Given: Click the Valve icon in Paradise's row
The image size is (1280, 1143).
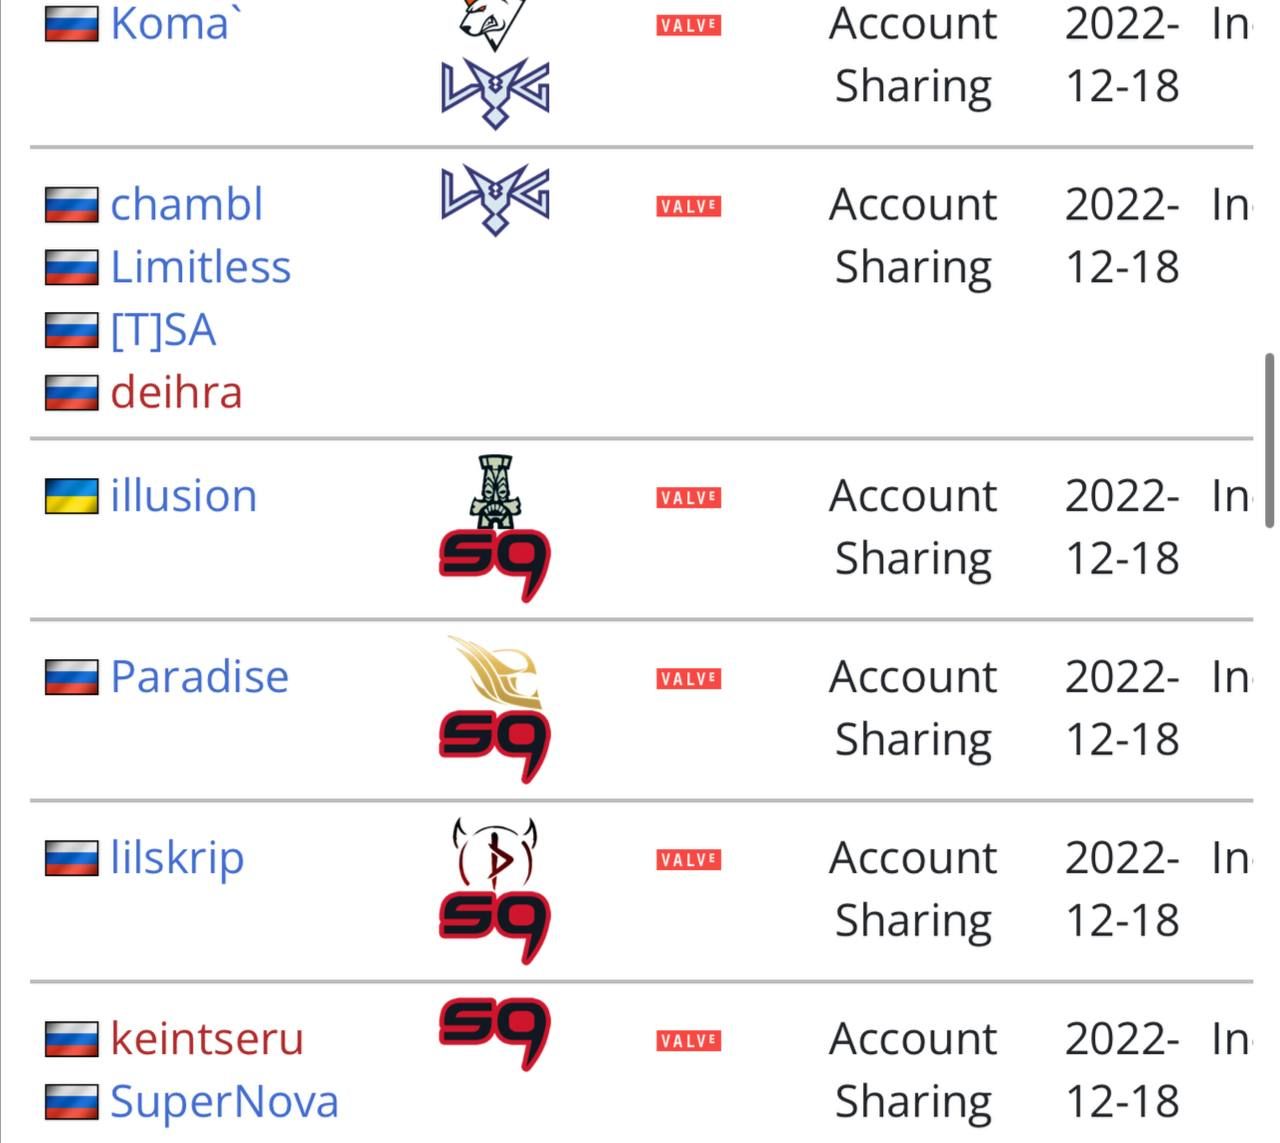Looking at the screenshot, I should 689,678.
